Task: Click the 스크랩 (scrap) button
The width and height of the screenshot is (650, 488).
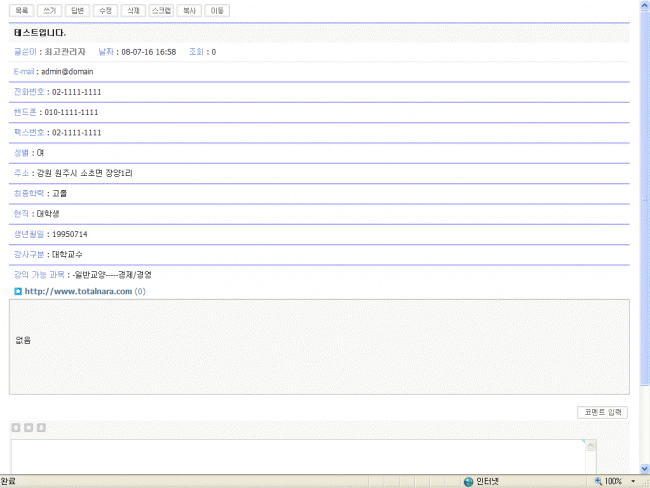Action: tap(161, 10)
